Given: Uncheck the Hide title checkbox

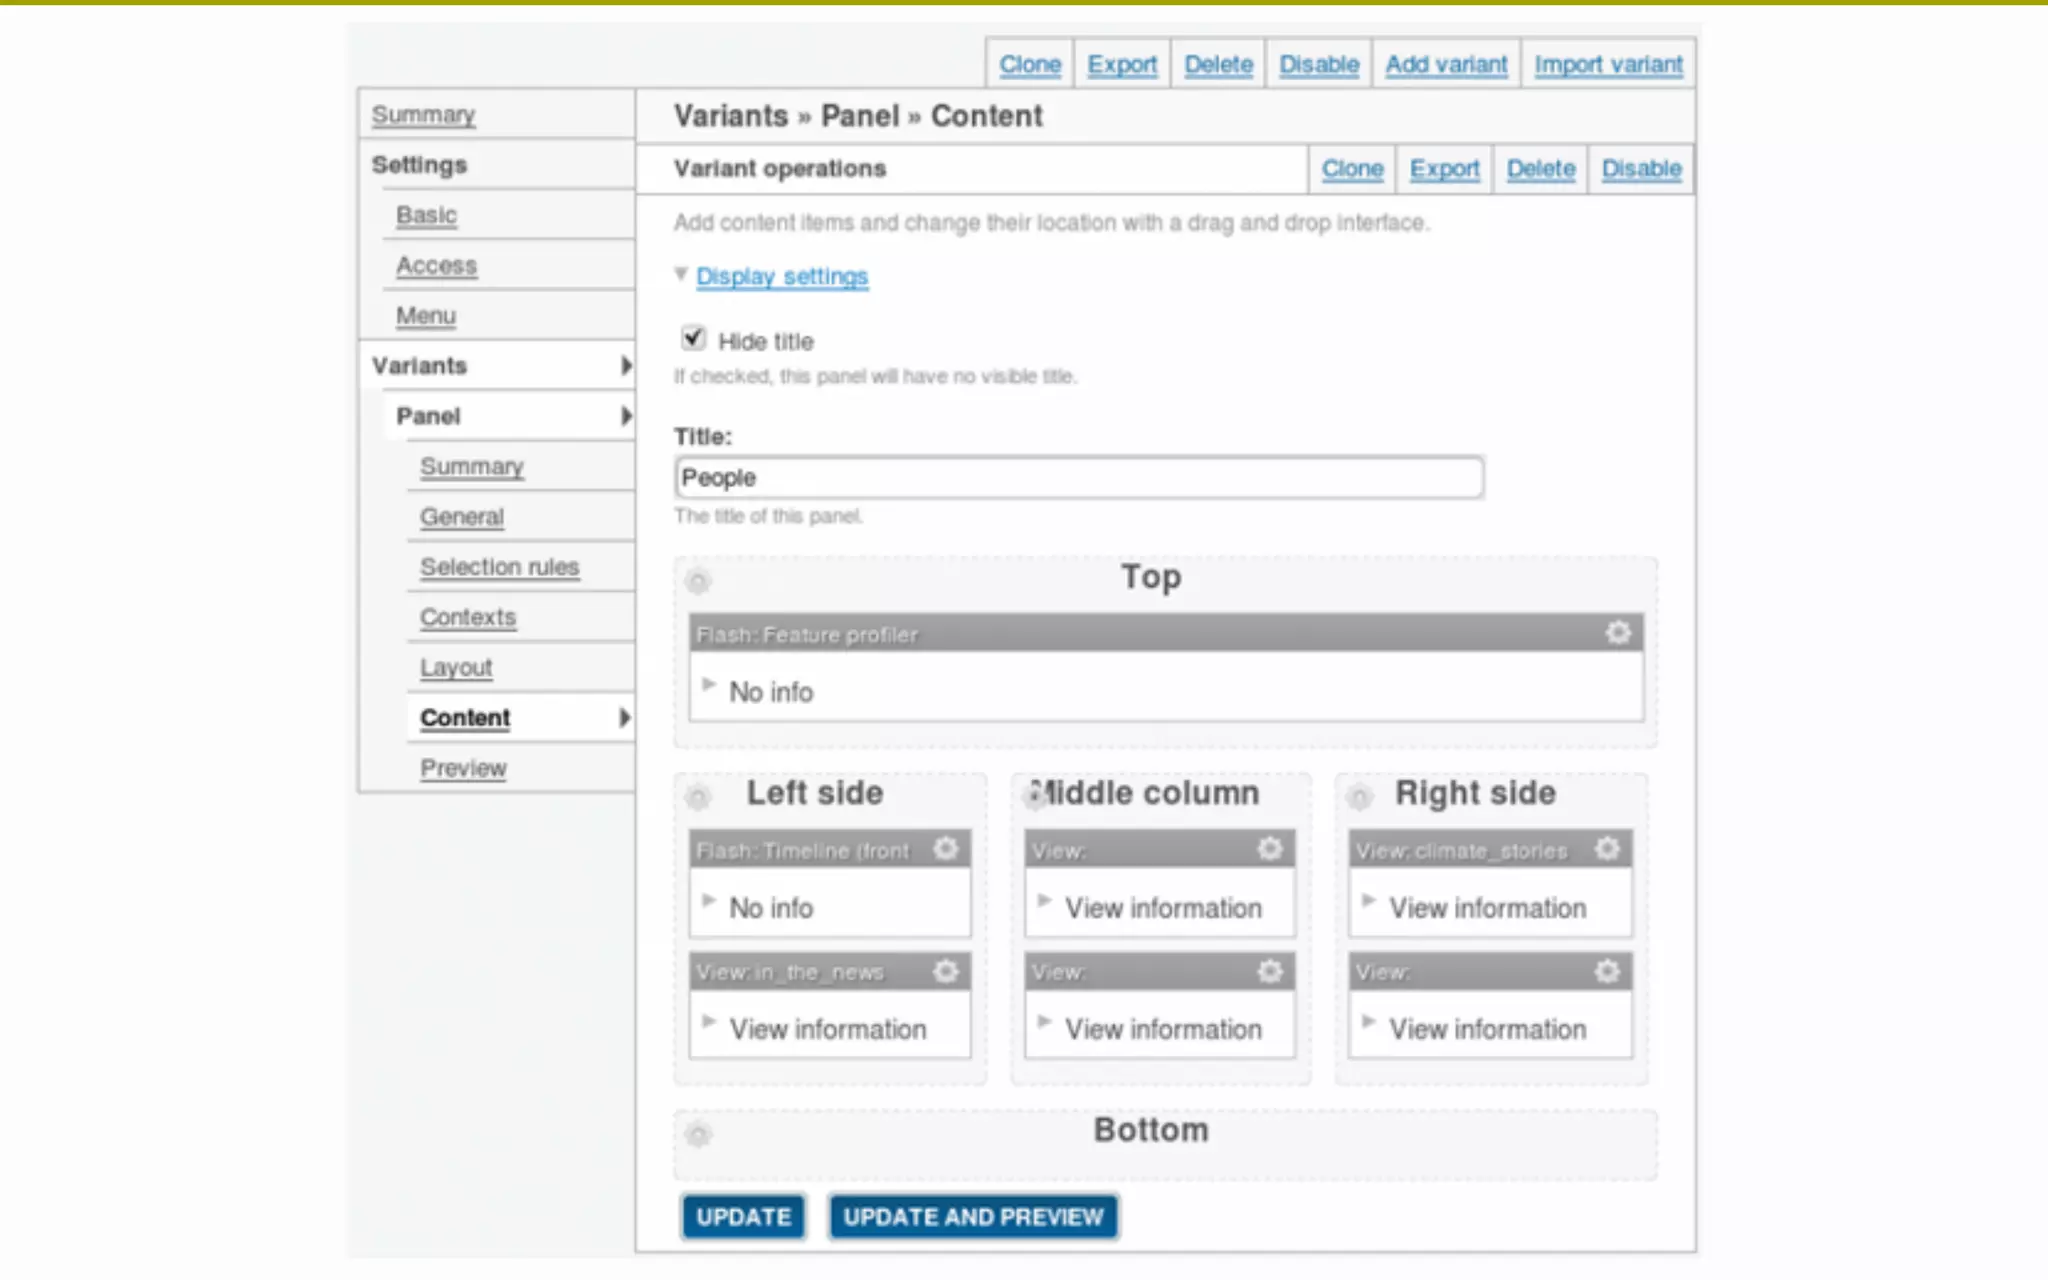Looking at the screenshot, I should 693,339.
